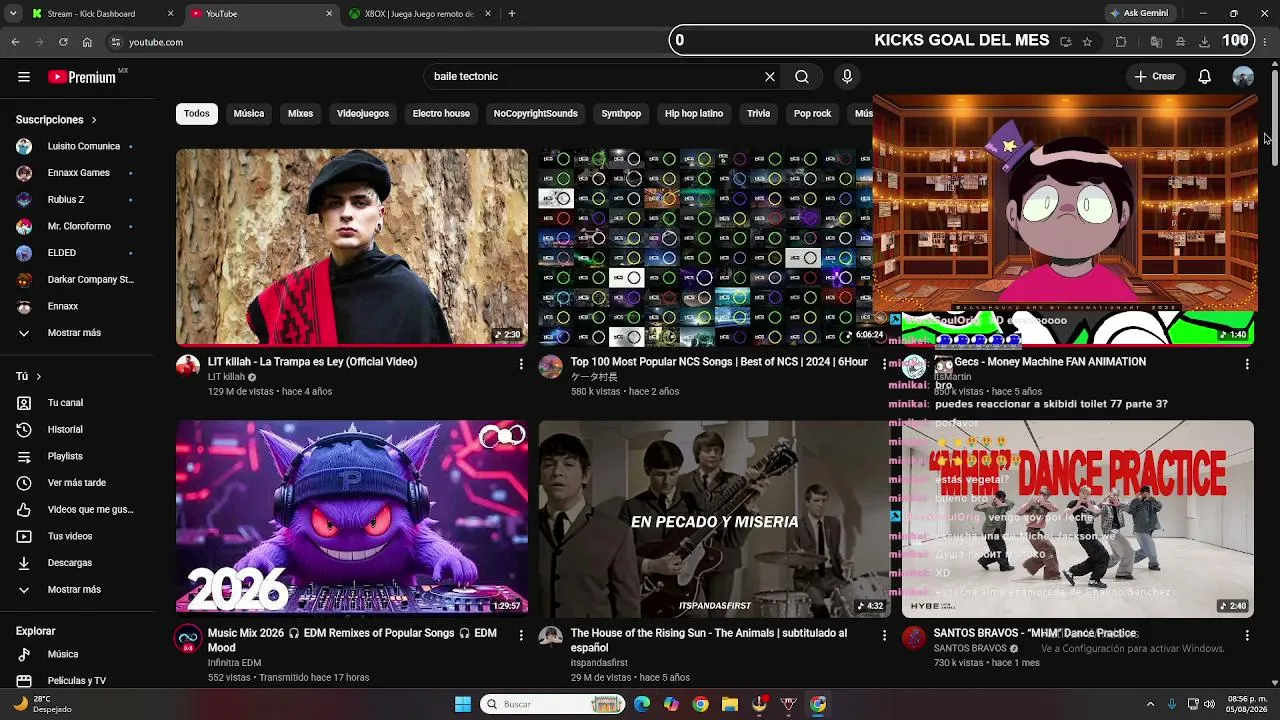Screen dimensions: 1280x720
Task: Select the NoCopyrightSounds filter chip
Action: point(536,114)
